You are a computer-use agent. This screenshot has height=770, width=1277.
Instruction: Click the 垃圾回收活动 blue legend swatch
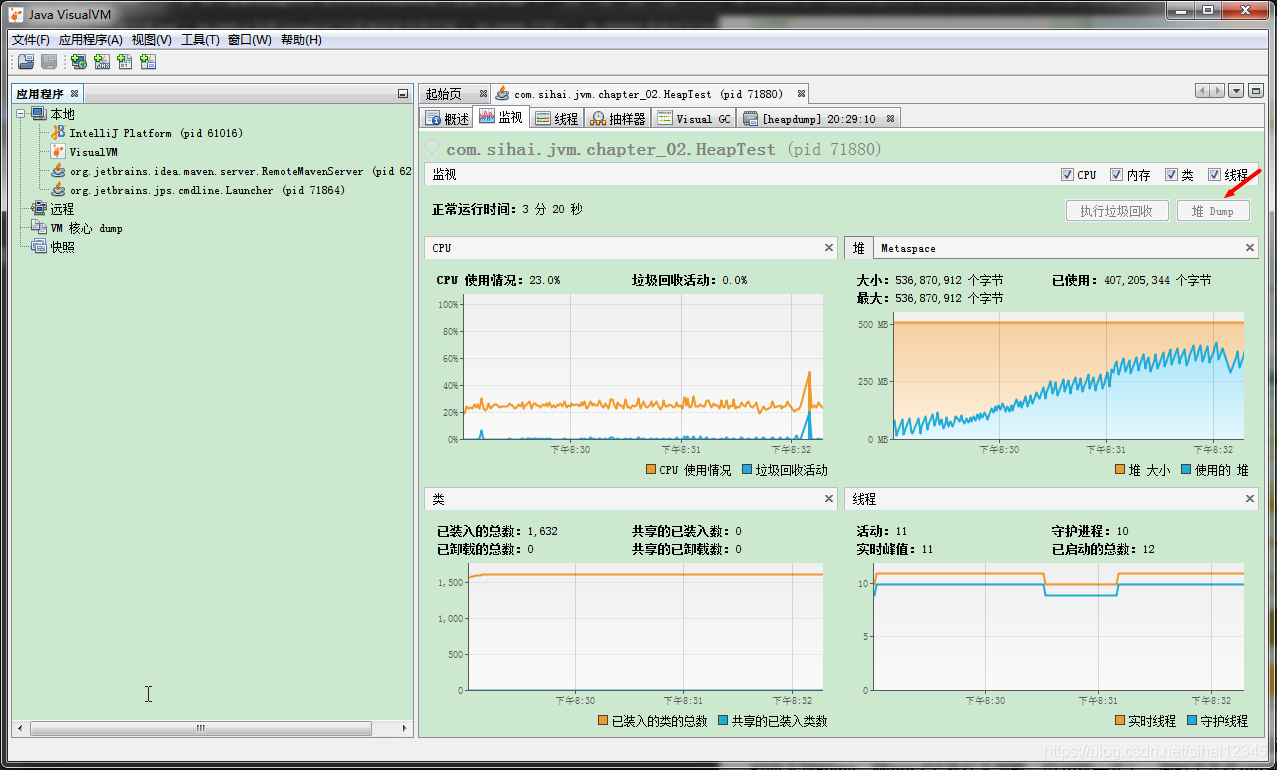tap(747, 470)
